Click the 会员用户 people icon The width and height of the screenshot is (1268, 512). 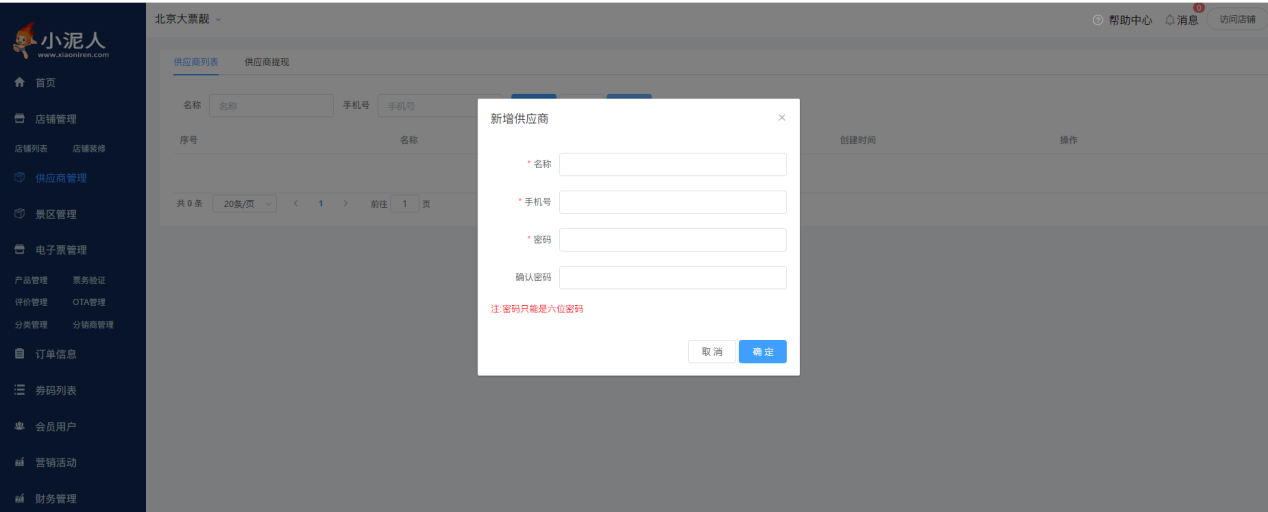coord(19,427)
